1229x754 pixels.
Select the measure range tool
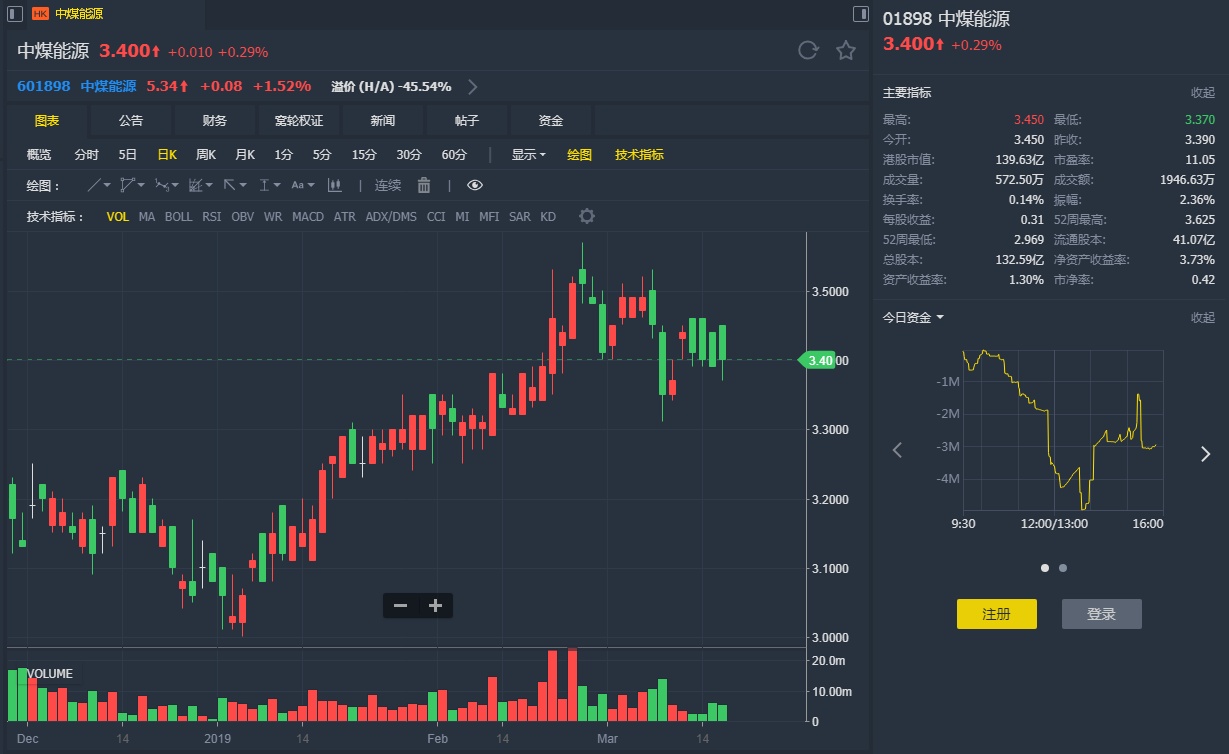pos(269,185)
